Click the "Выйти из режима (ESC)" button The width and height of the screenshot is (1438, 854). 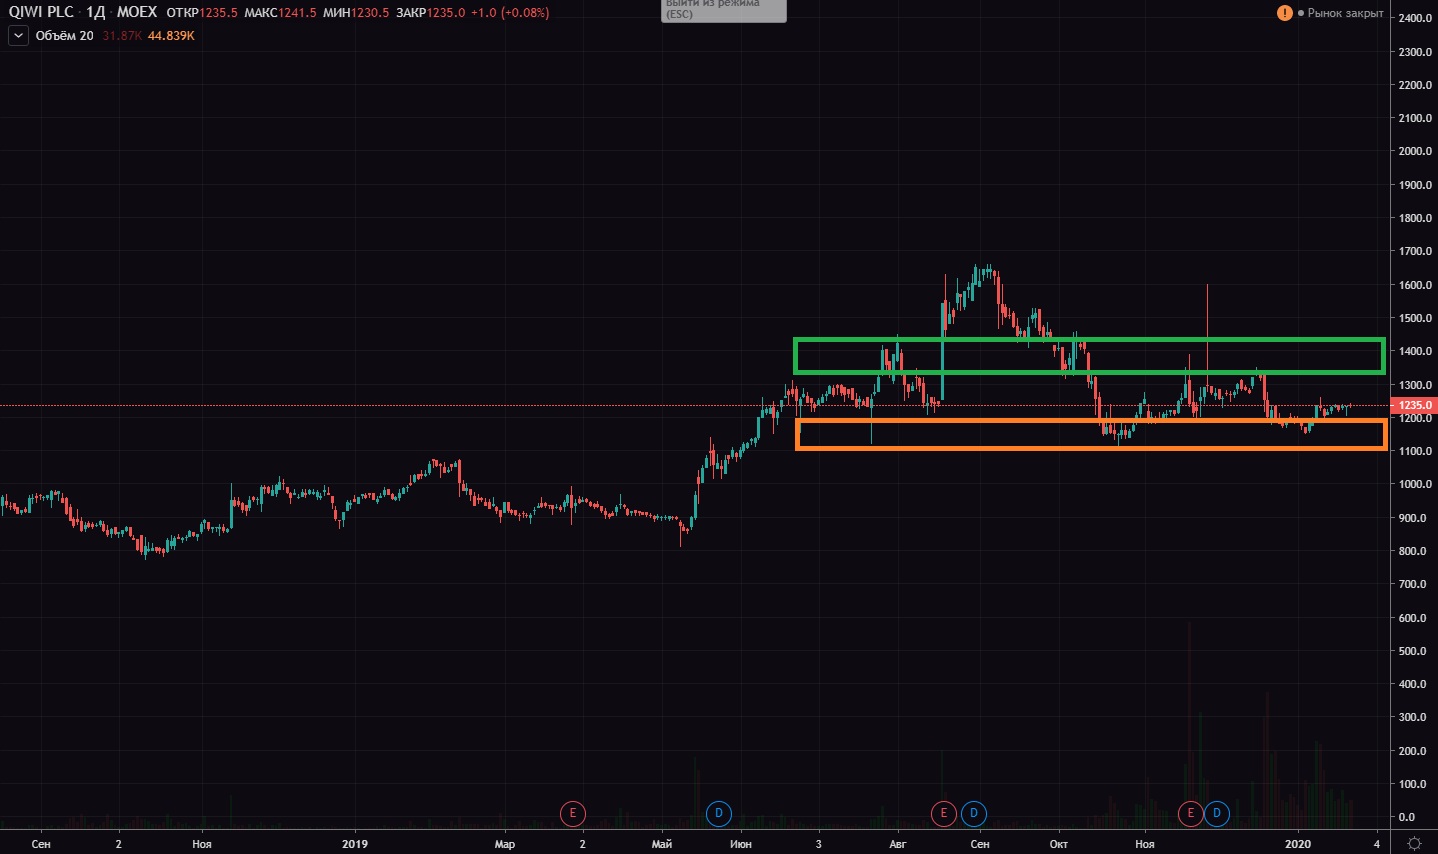[x=724, y=10]
